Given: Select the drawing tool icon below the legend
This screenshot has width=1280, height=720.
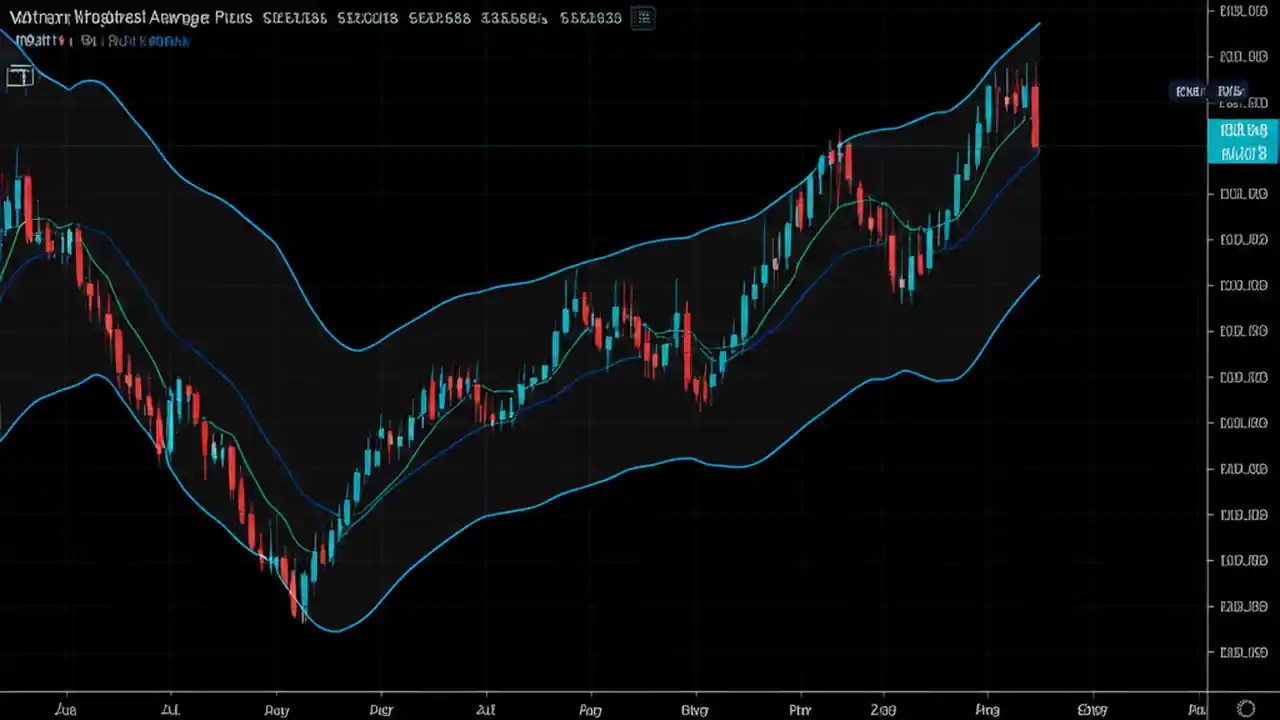Looking at the screenshot, I should [x=20, y=77].
